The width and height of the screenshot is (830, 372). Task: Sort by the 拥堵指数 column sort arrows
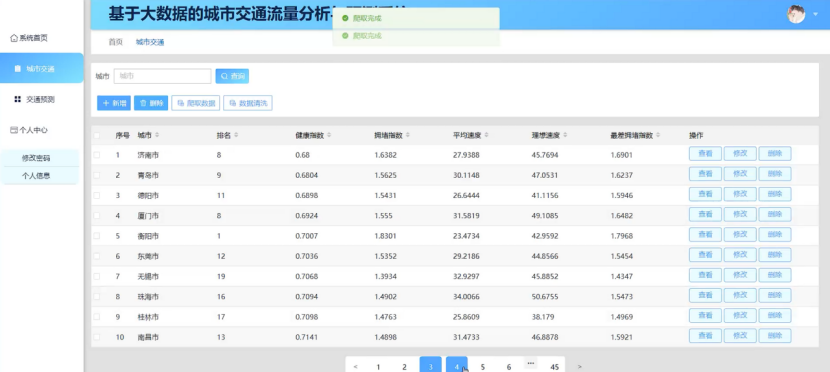tap(408, 135)
